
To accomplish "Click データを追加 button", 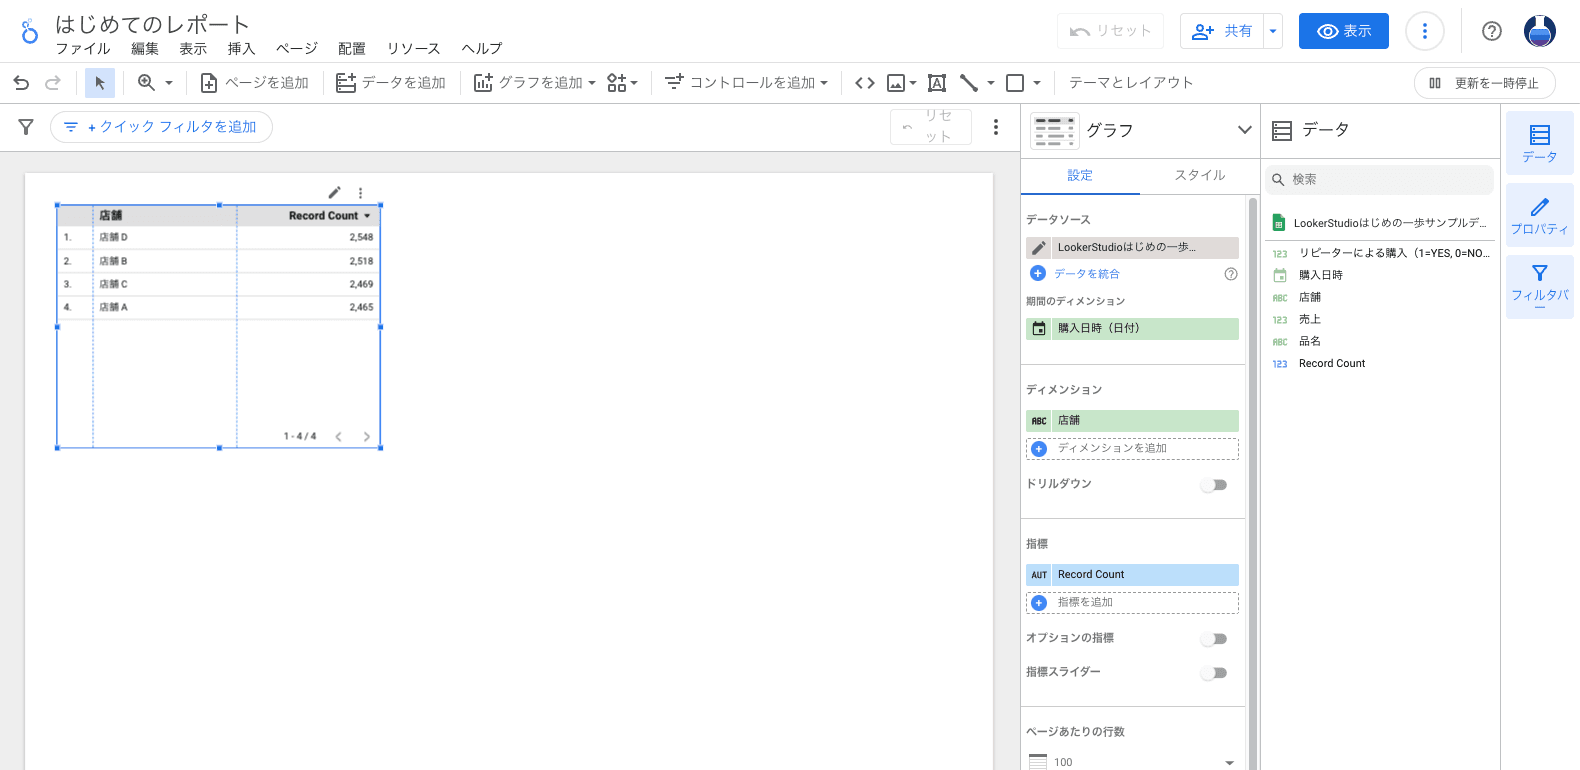I will coord(391,83).
